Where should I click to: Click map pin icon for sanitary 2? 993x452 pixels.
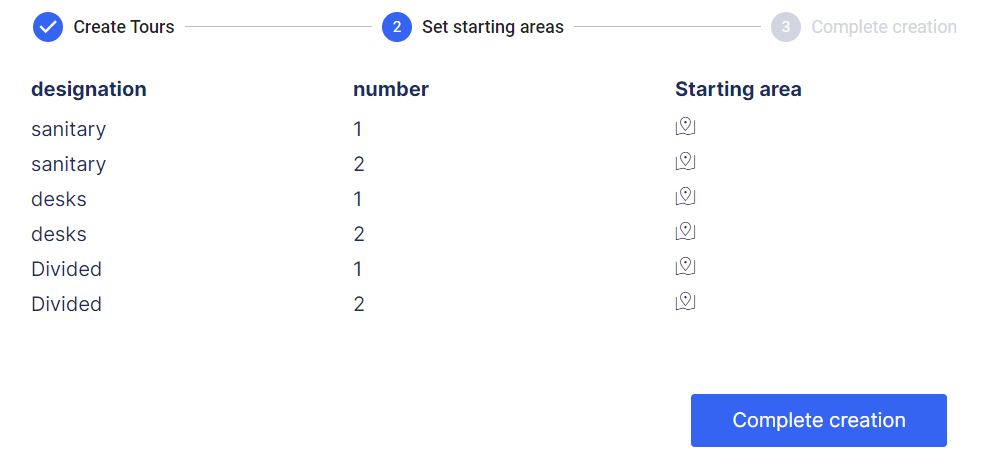pyautogui.click(x=685, y=162)
